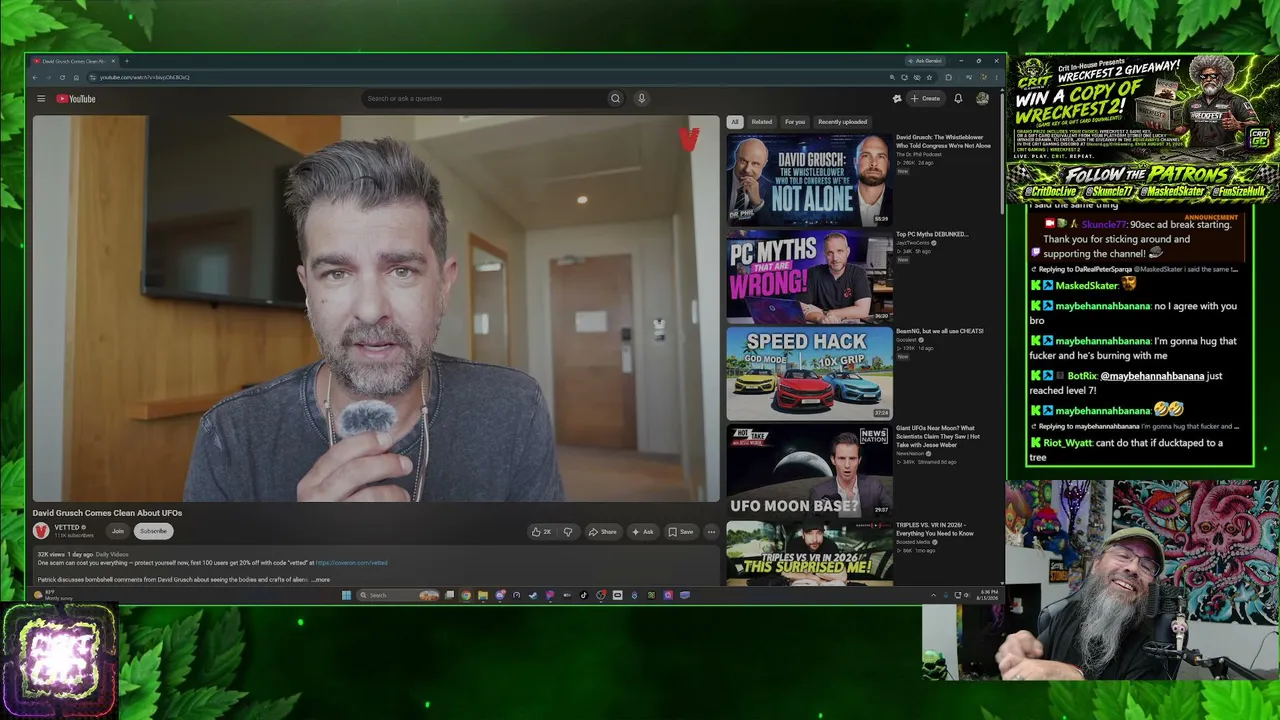
Task: Open the coveron.com/vetted link in description
Action: tap(351, 563)
